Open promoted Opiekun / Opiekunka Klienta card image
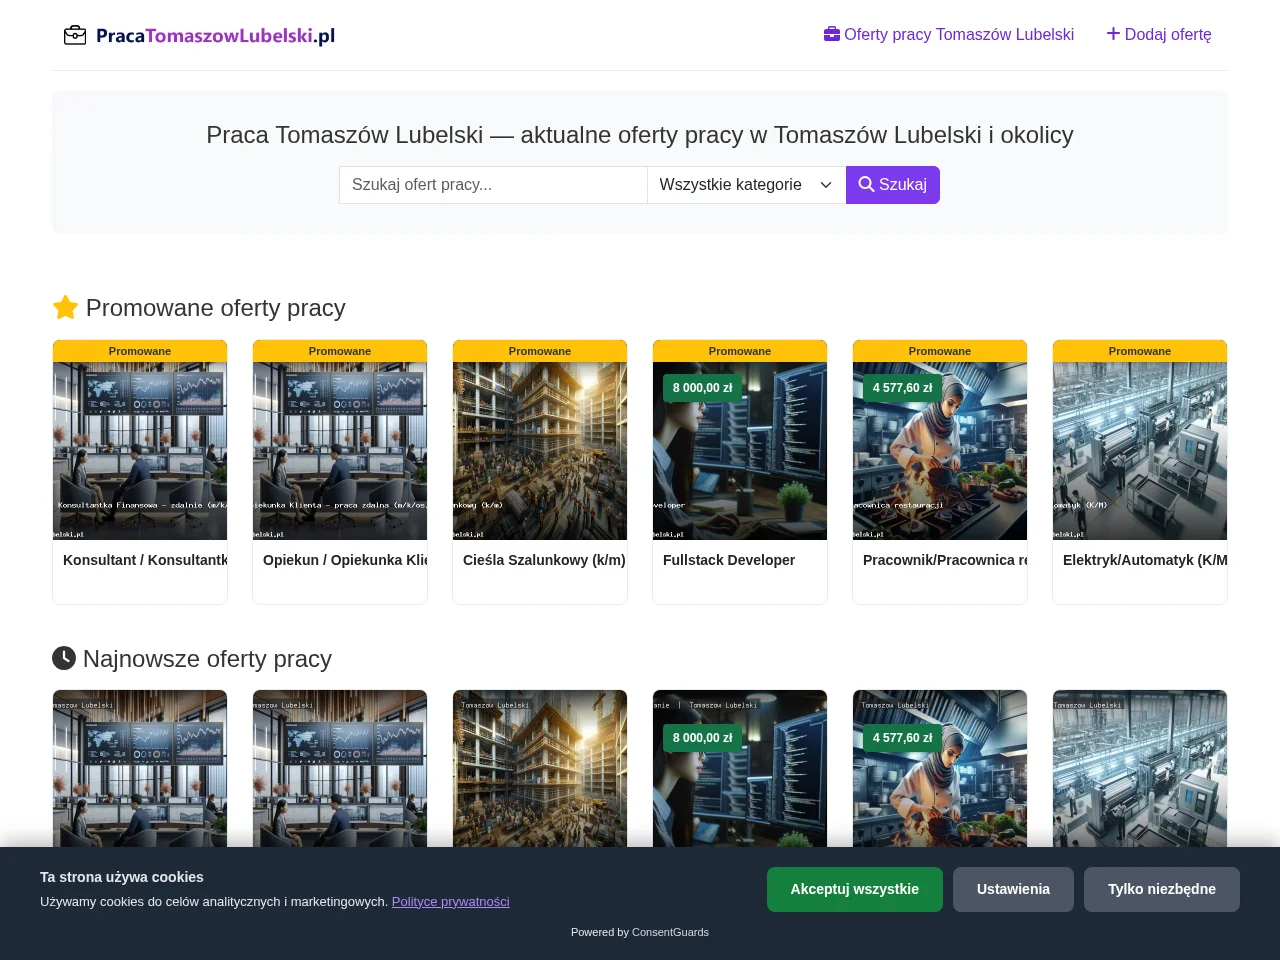This screenshot has width=1280, height=960. tap(340, 451)
